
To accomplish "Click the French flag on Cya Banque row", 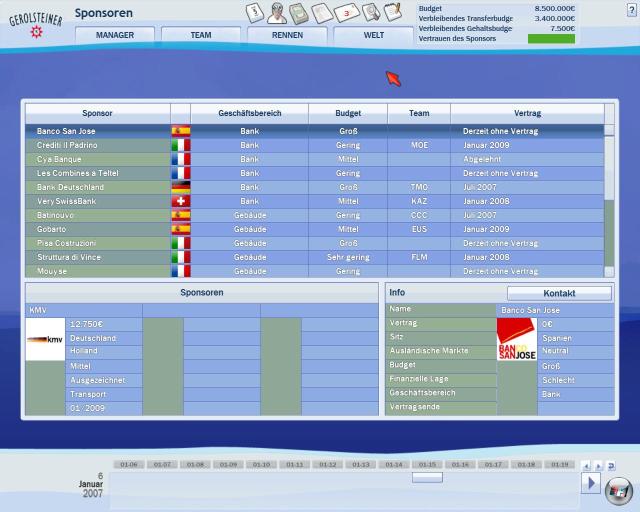I will [181, 159].
